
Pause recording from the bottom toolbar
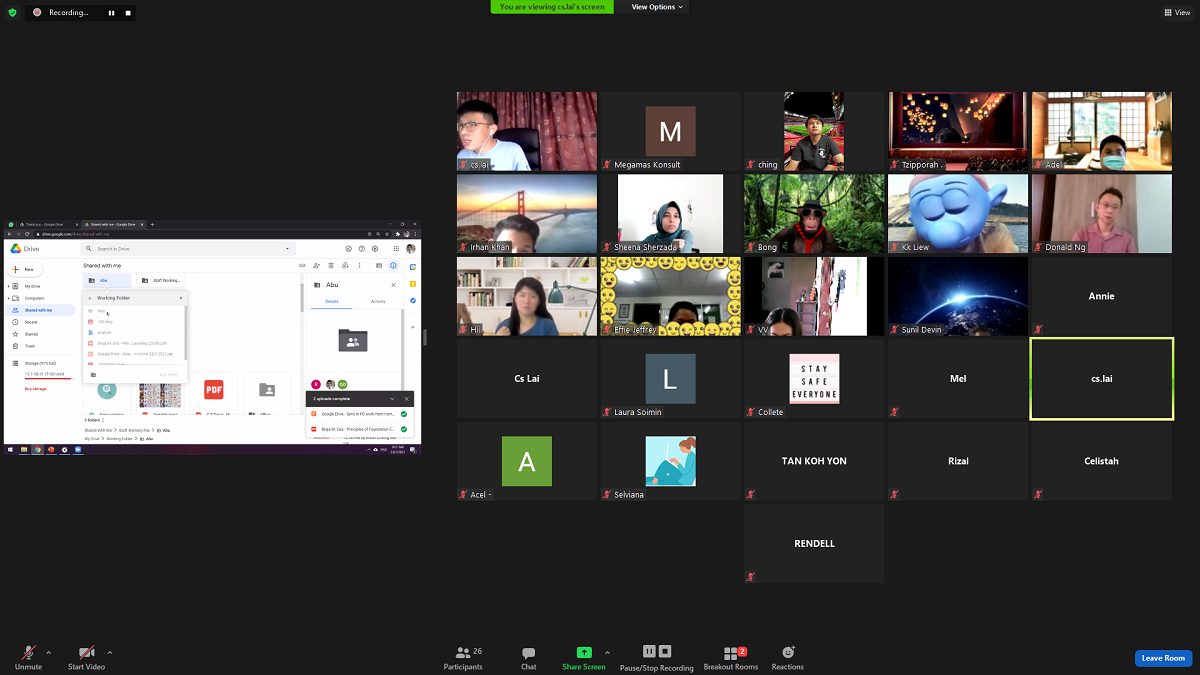tap(649, 651)
